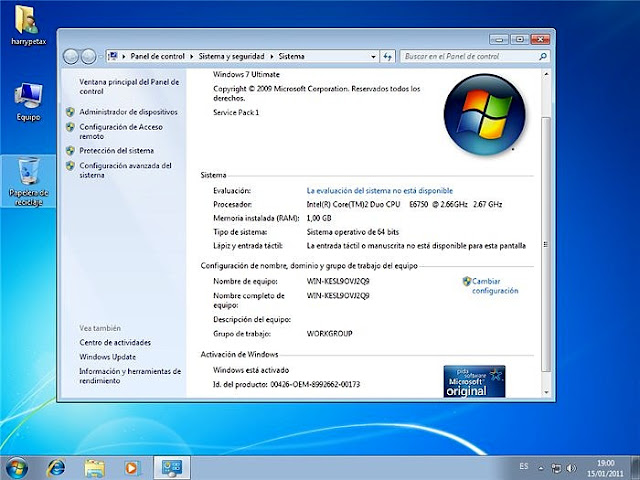
Task: Click shield icon beside Protección del sistema
Action: click(70, 151)
